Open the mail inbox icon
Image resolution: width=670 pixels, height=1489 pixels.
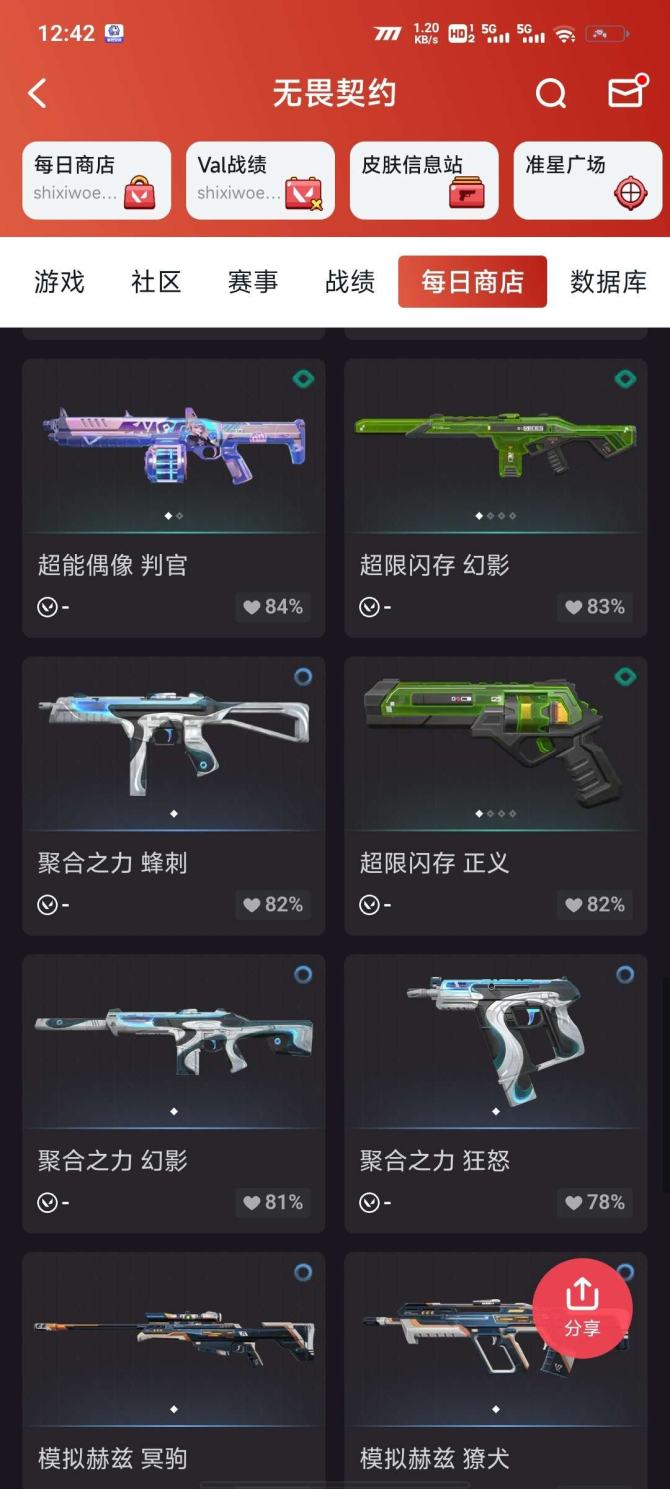coord(626,92)
